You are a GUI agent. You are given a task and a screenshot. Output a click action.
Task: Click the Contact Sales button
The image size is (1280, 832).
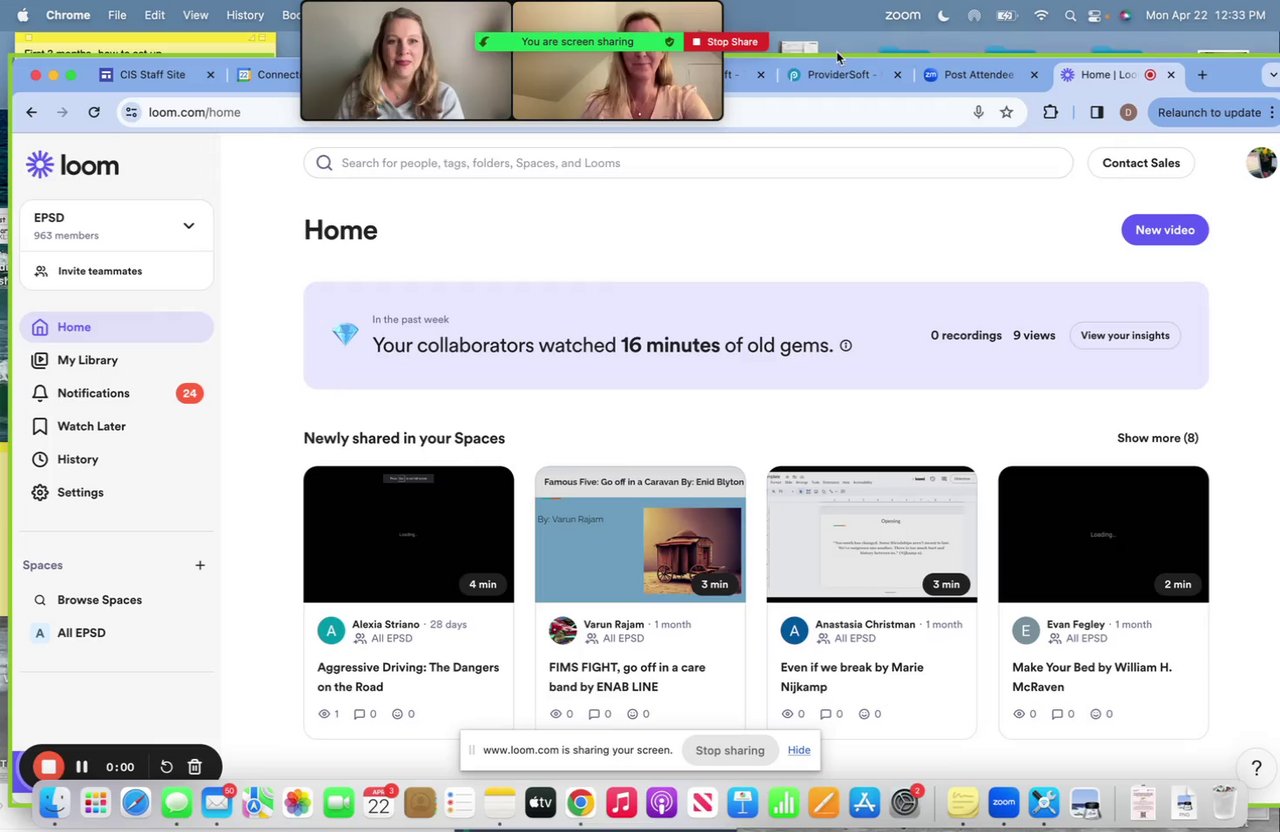(x=1141, y=163)
